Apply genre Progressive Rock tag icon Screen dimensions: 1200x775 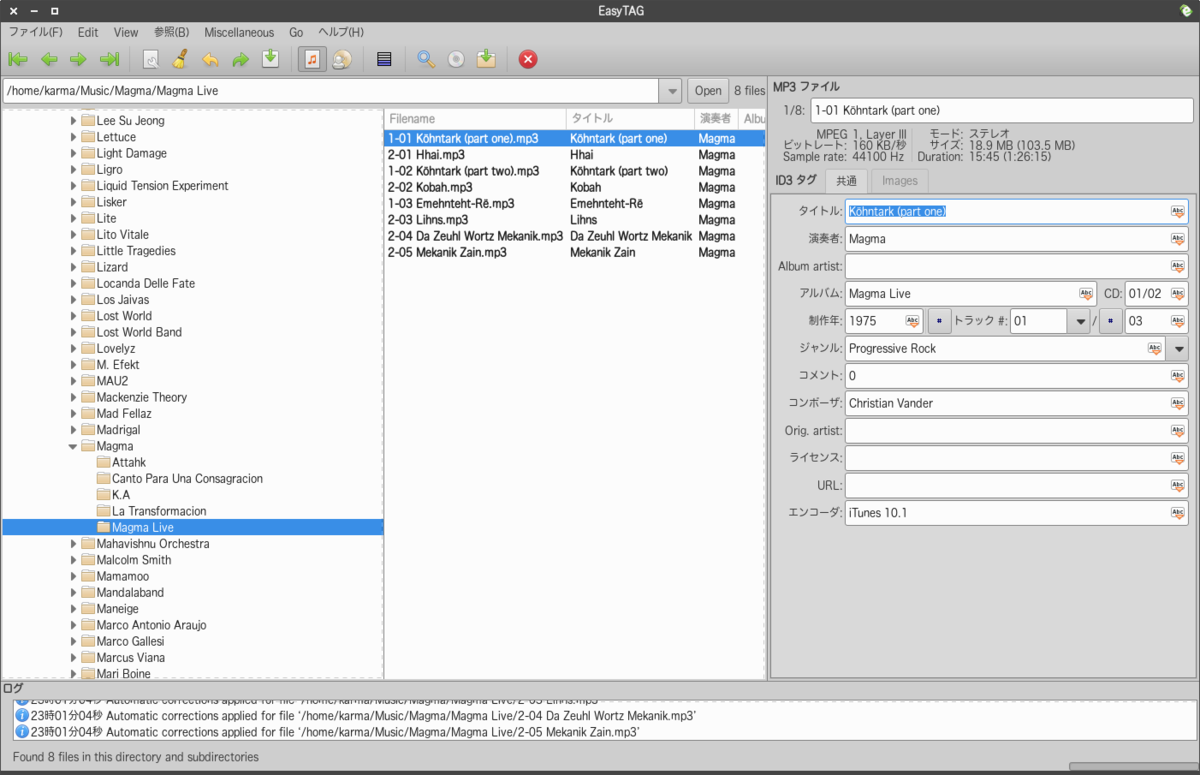1155,349
